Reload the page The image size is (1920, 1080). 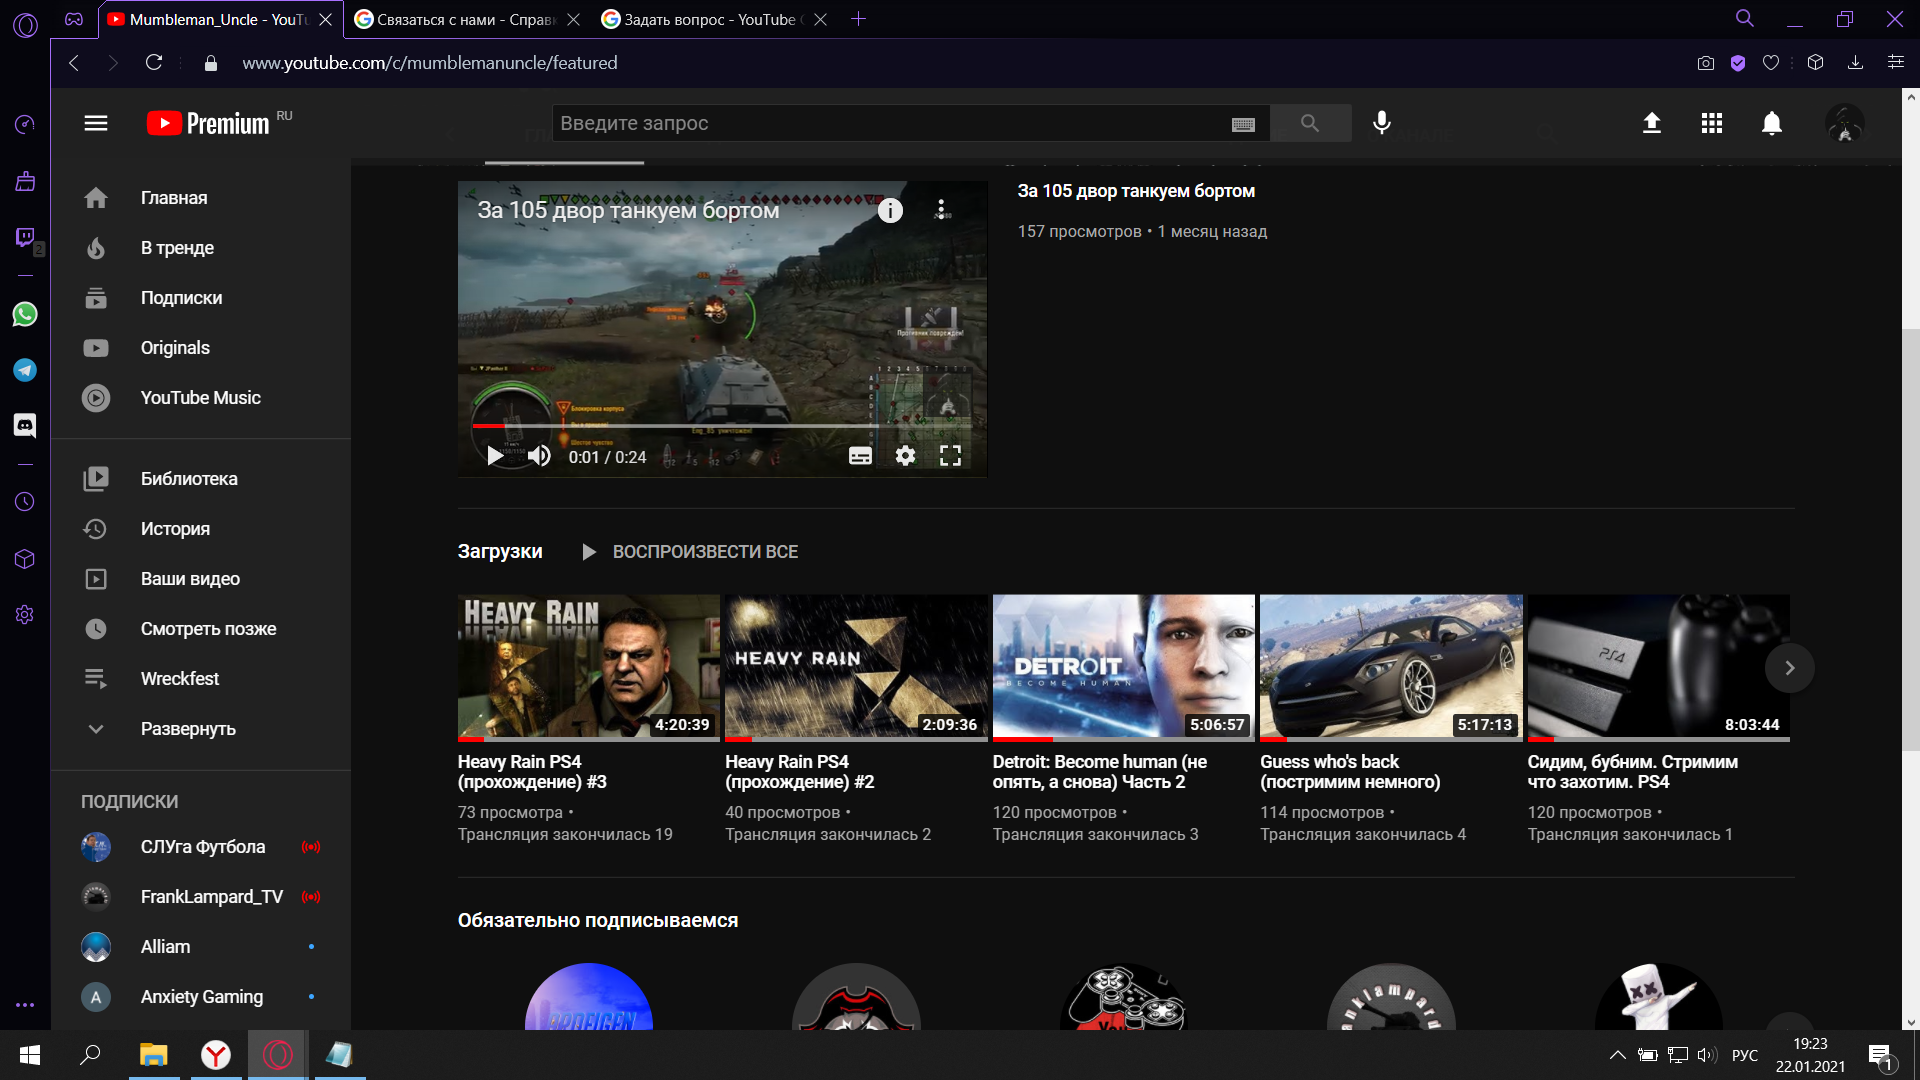[154, 62]
